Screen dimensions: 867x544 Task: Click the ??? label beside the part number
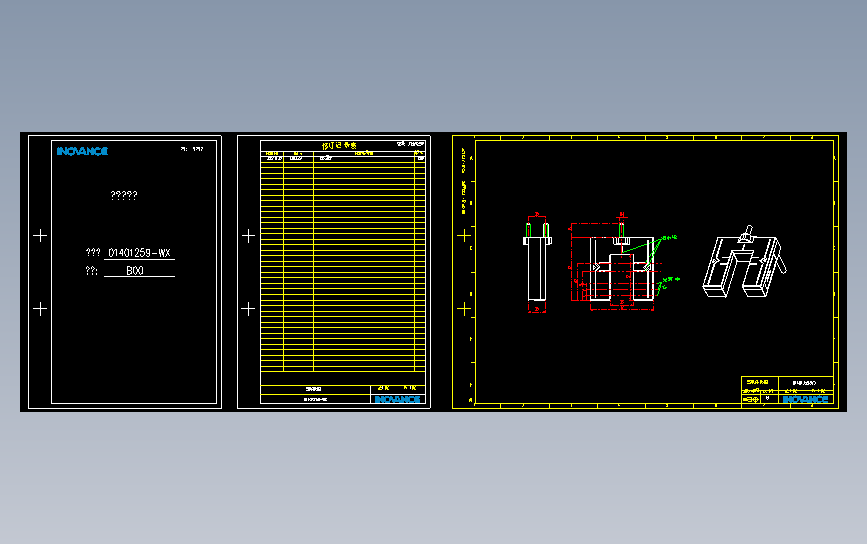(x=93, y=253)
